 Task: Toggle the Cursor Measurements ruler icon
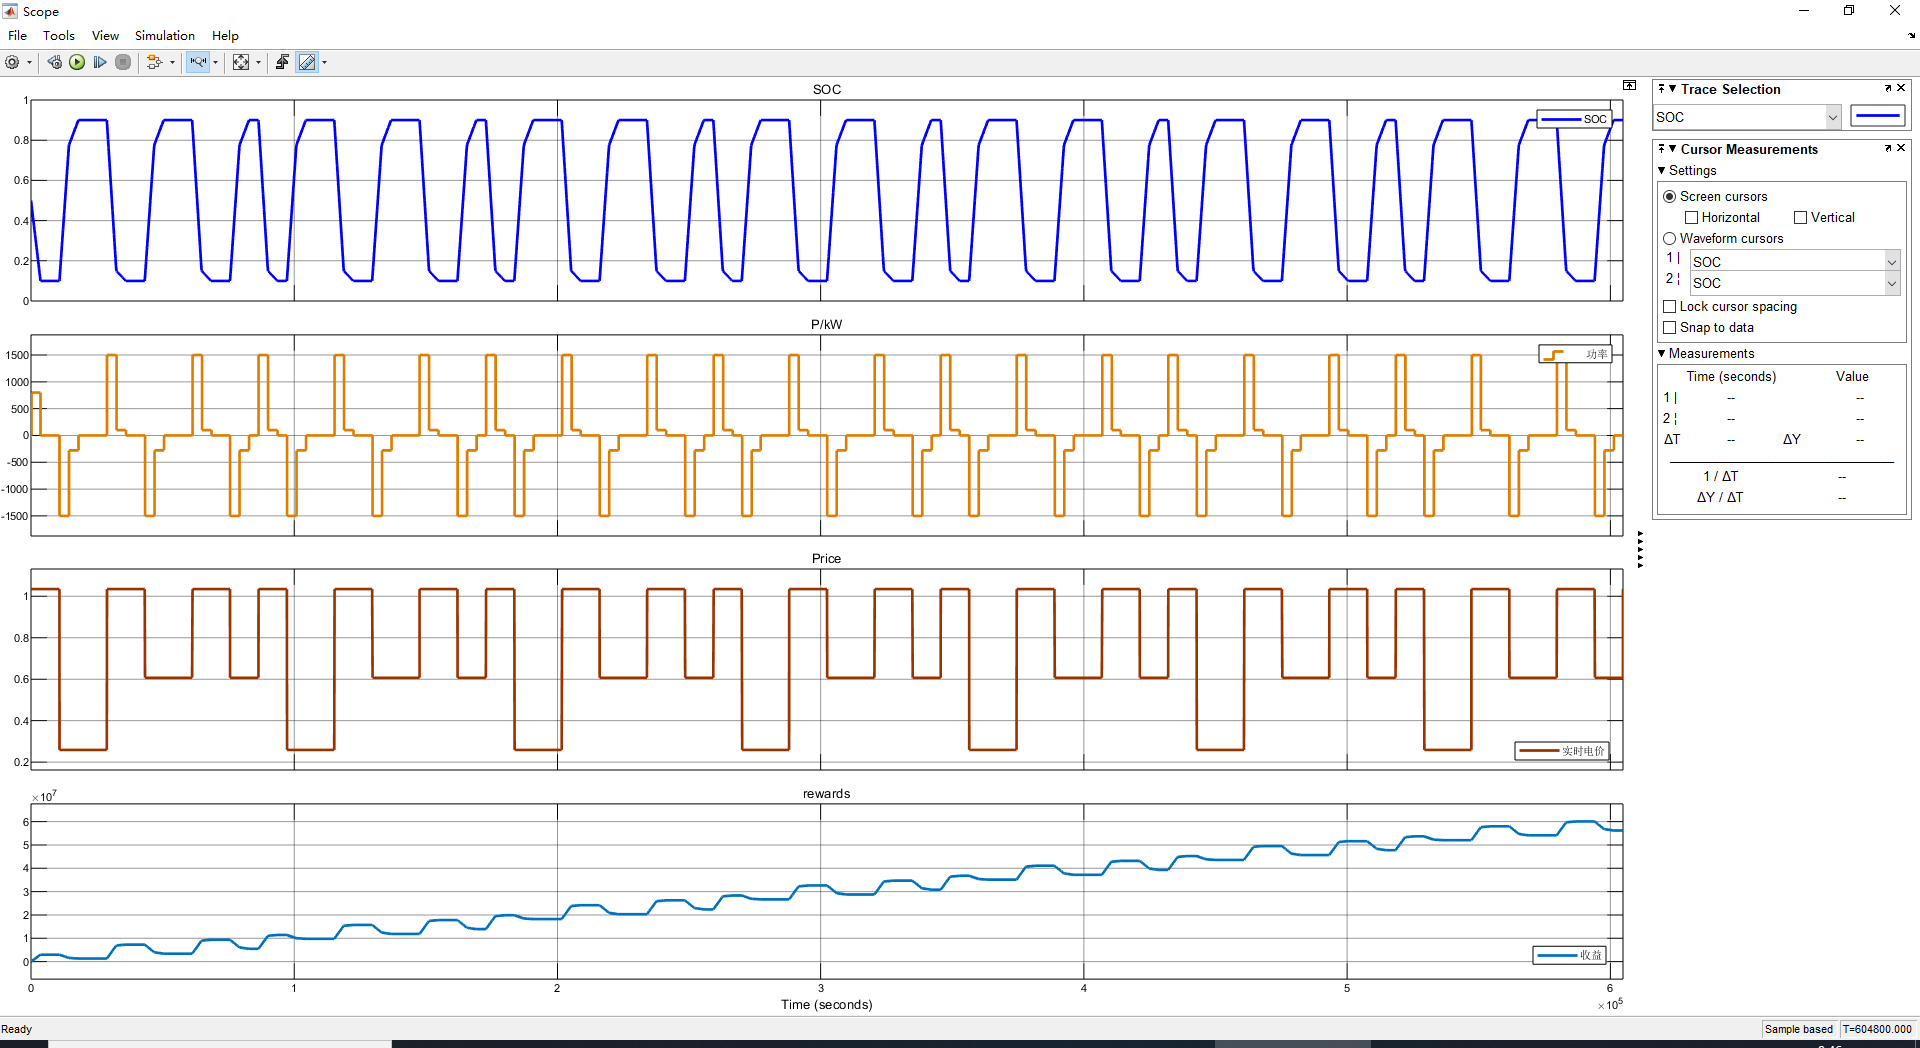click(x=307, y=62)
